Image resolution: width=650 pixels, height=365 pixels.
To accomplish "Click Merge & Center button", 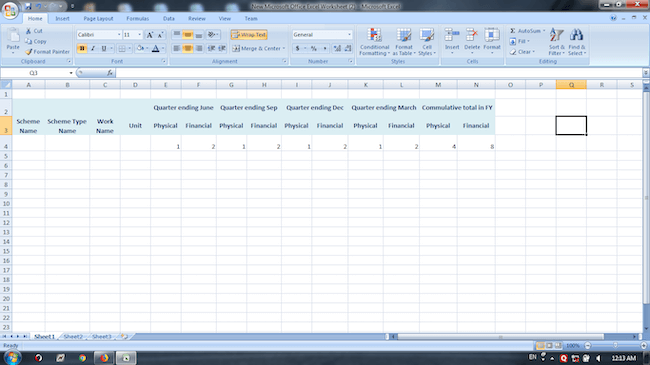I will coord(256,49).
